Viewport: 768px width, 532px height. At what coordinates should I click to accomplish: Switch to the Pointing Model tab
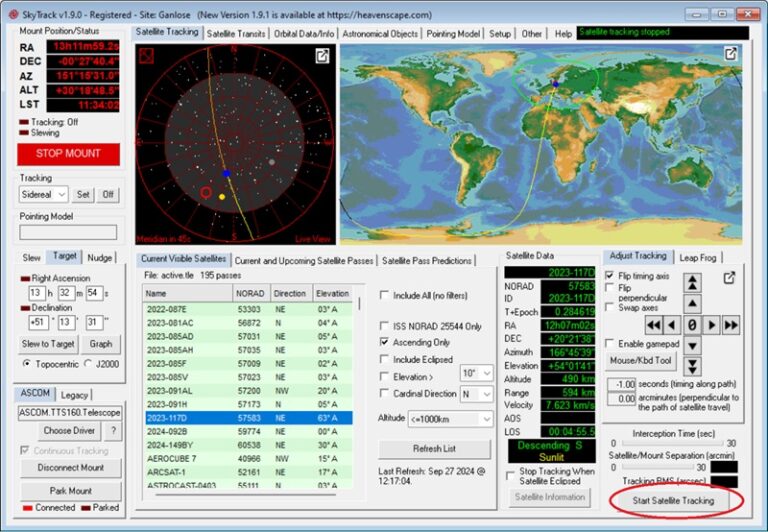pyautogui.click(x=453, y=34)
